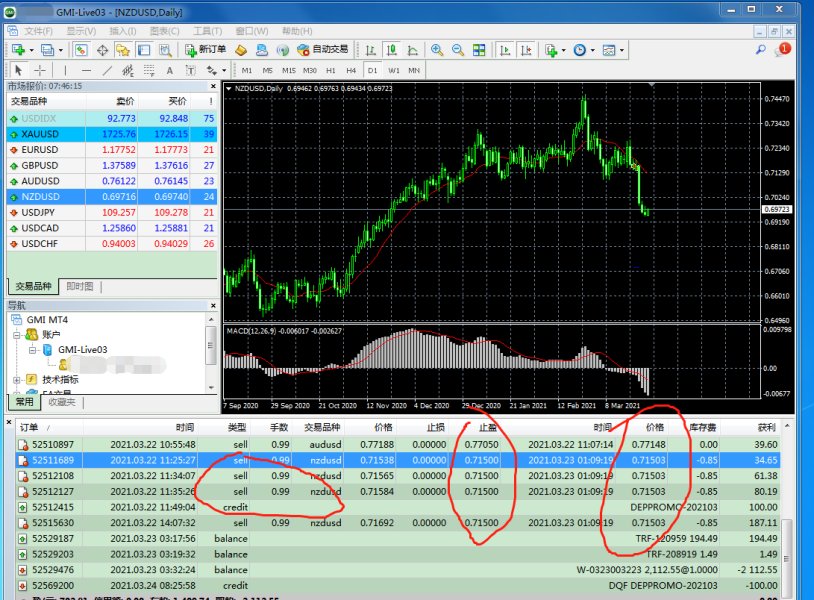The width and height of the screenshot is (814, 600).
Task: Click the zoom out magnifier icon
Action: (458, 50)
